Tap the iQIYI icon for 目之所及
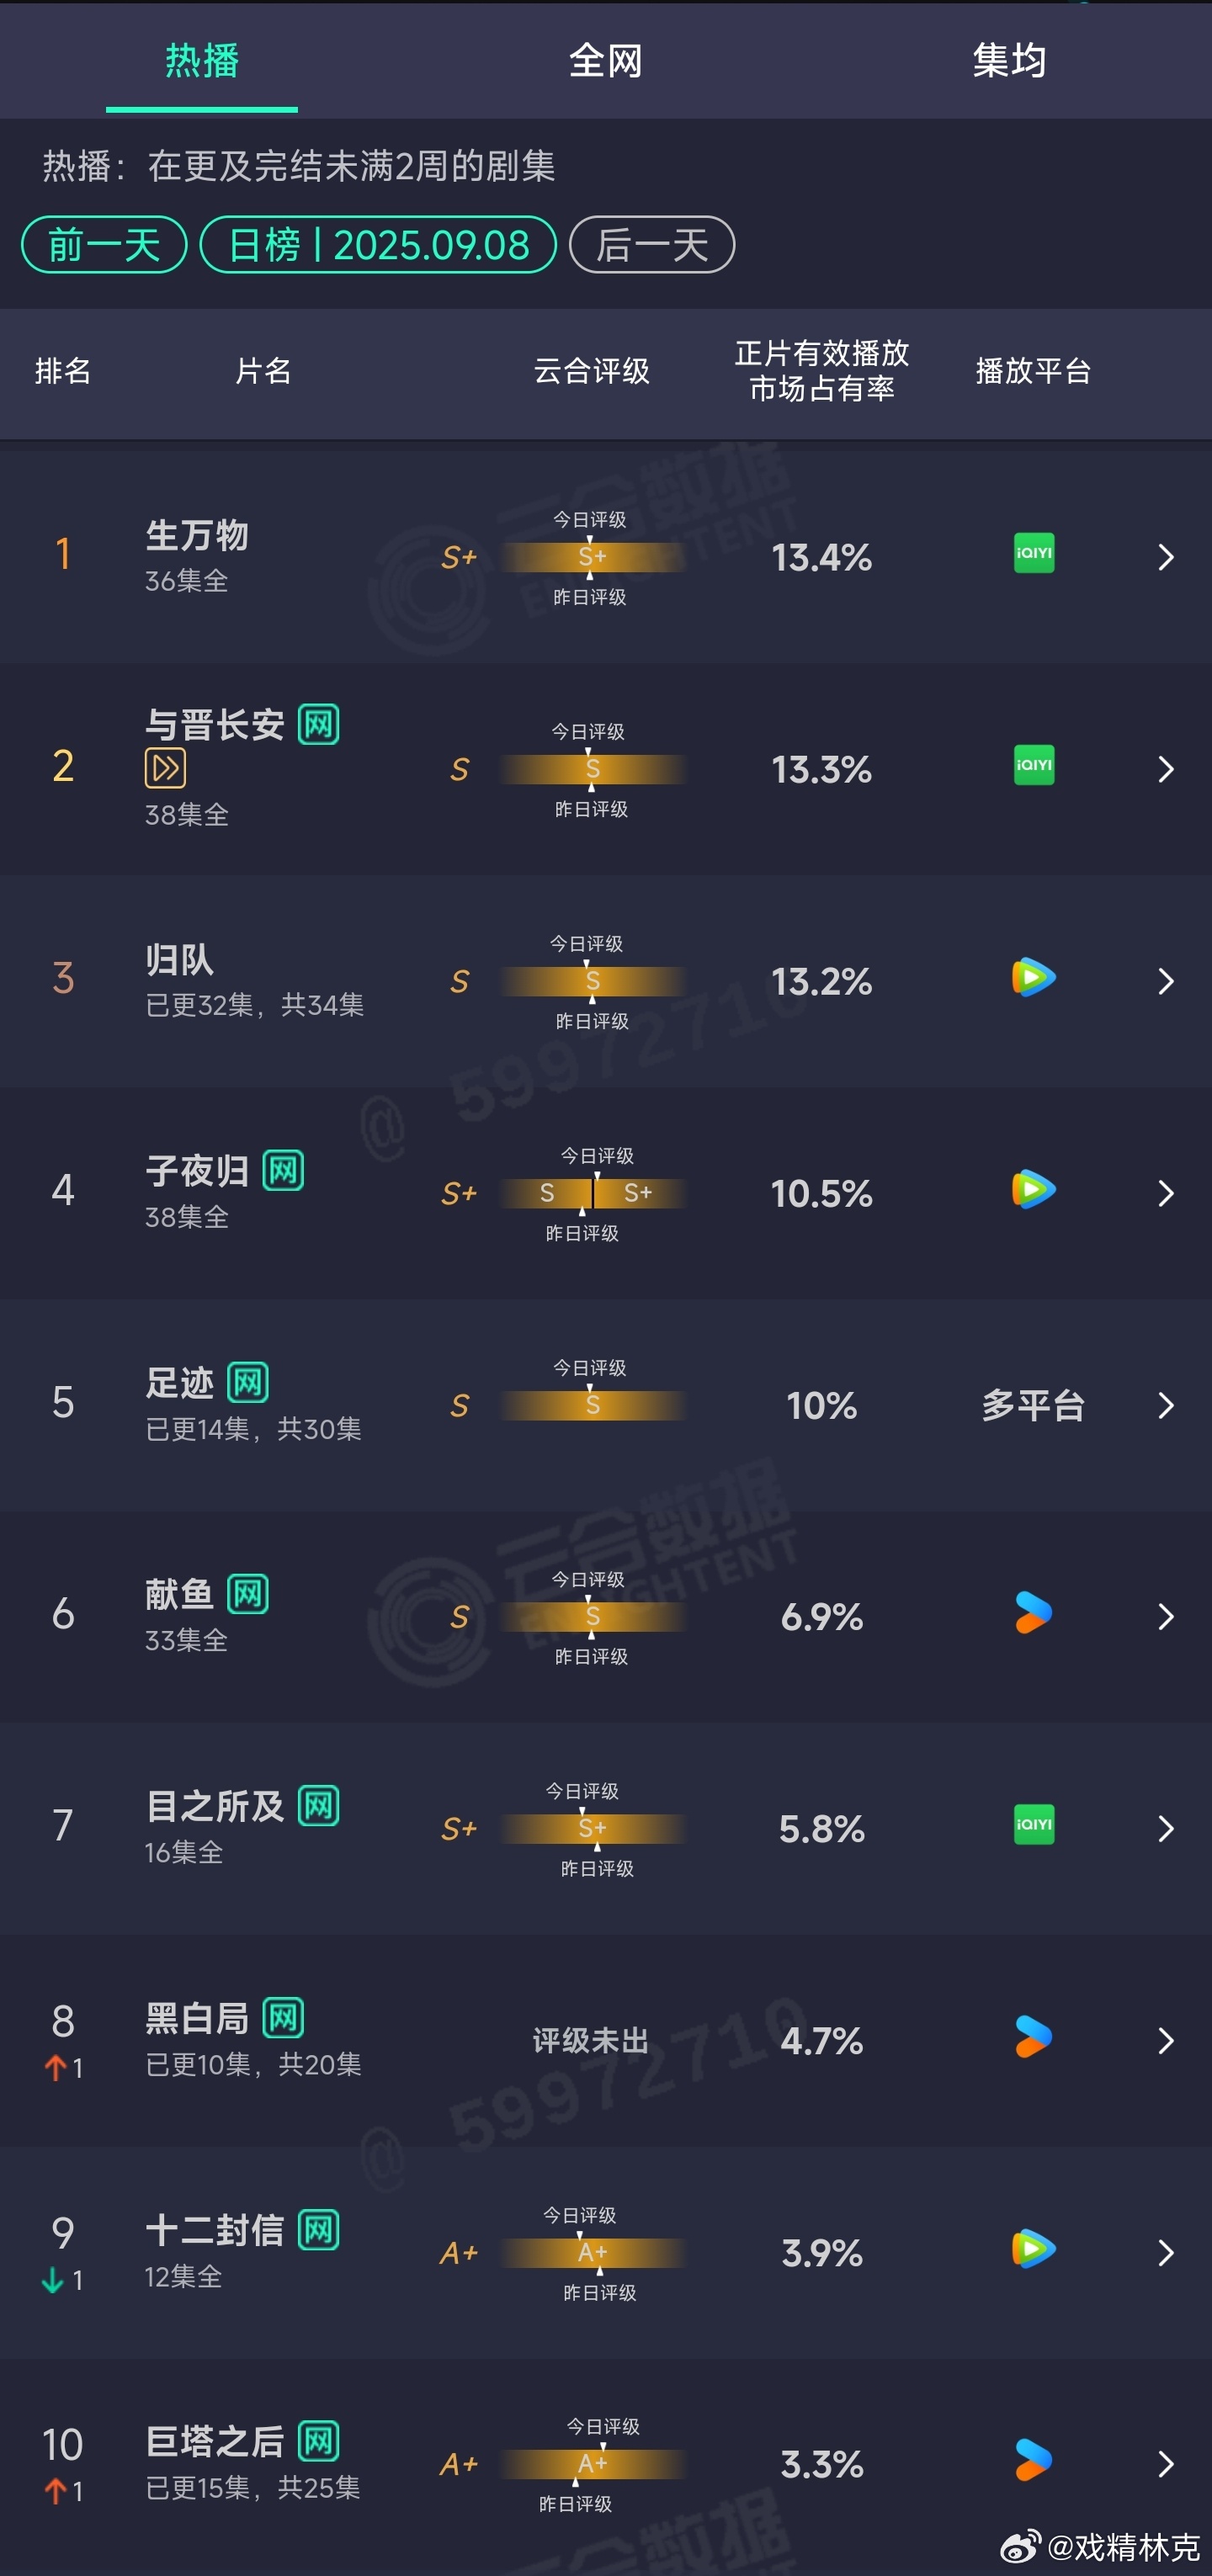Screen dimensions: 1212x2576 tap(1033, 1825)
